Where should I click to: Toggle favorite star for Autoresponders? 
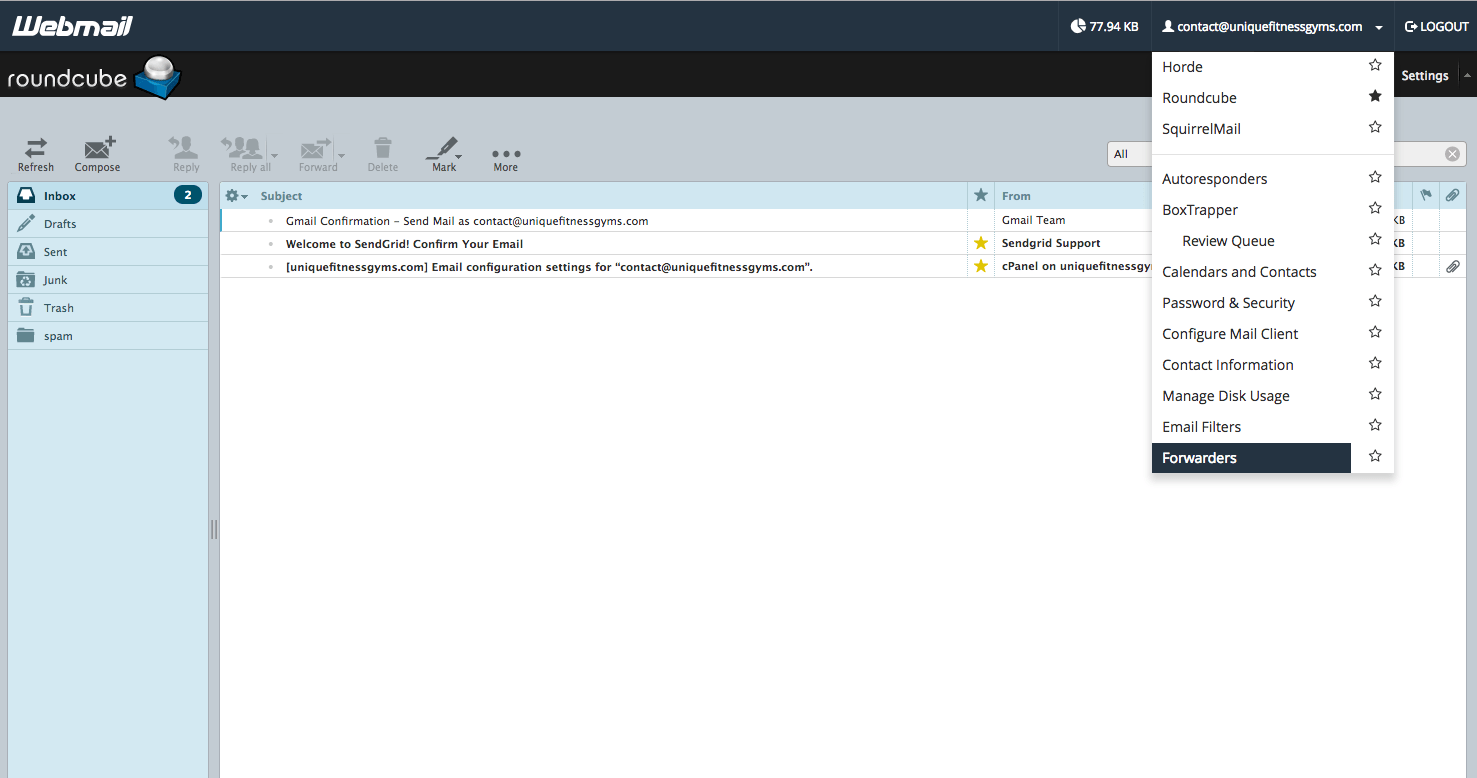(x=1375, y=178)
